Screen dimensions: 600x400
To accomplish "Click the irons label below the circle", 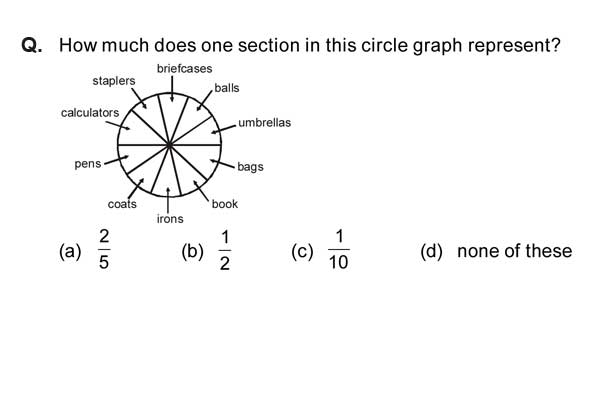I will coord(170,219).
